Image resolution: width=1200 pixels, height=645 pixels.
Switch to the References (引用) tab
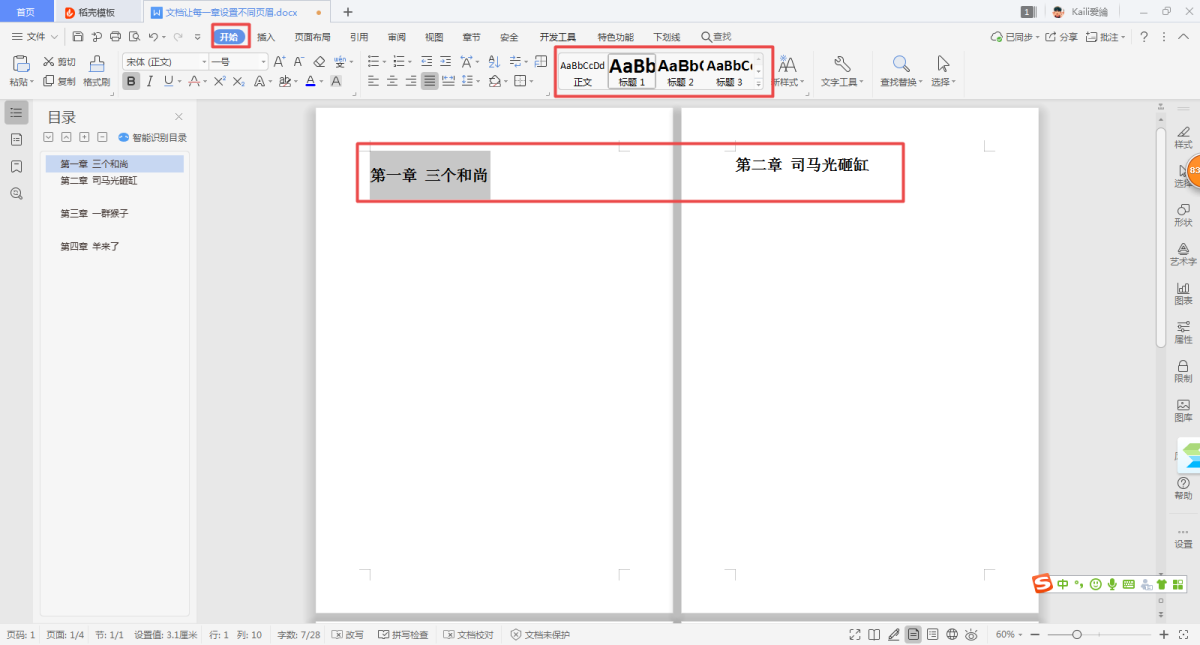pos(359,37)
